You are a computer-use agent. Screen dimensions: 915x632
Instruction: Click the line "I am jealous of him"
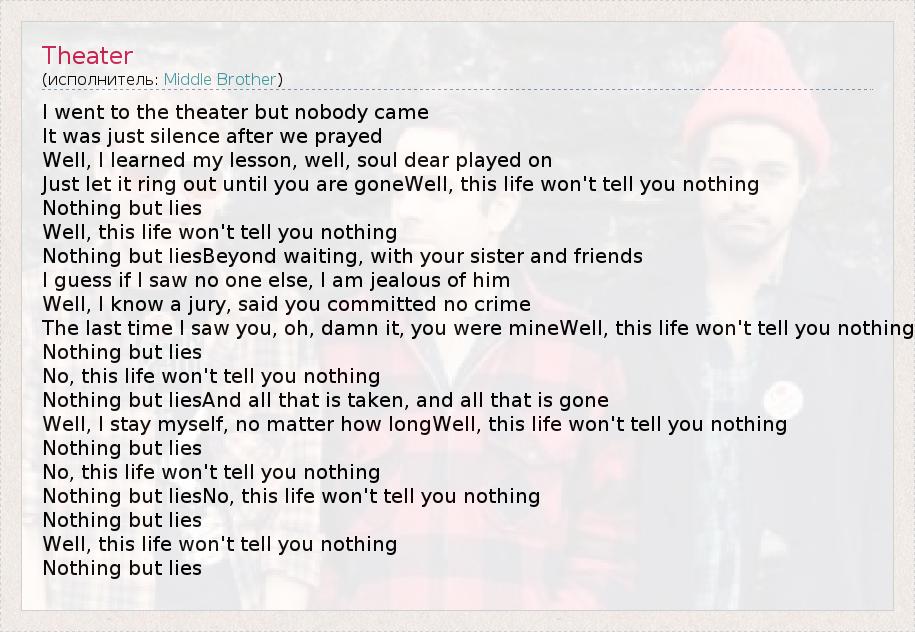pyautogui.click(x=276, y=280)
